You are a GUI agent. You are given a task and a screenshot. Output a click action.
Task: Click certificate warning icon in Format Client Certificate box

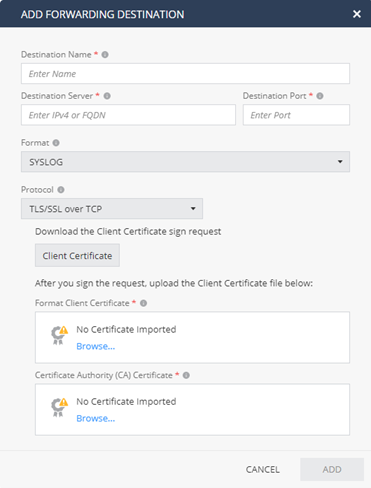[59, 335]
